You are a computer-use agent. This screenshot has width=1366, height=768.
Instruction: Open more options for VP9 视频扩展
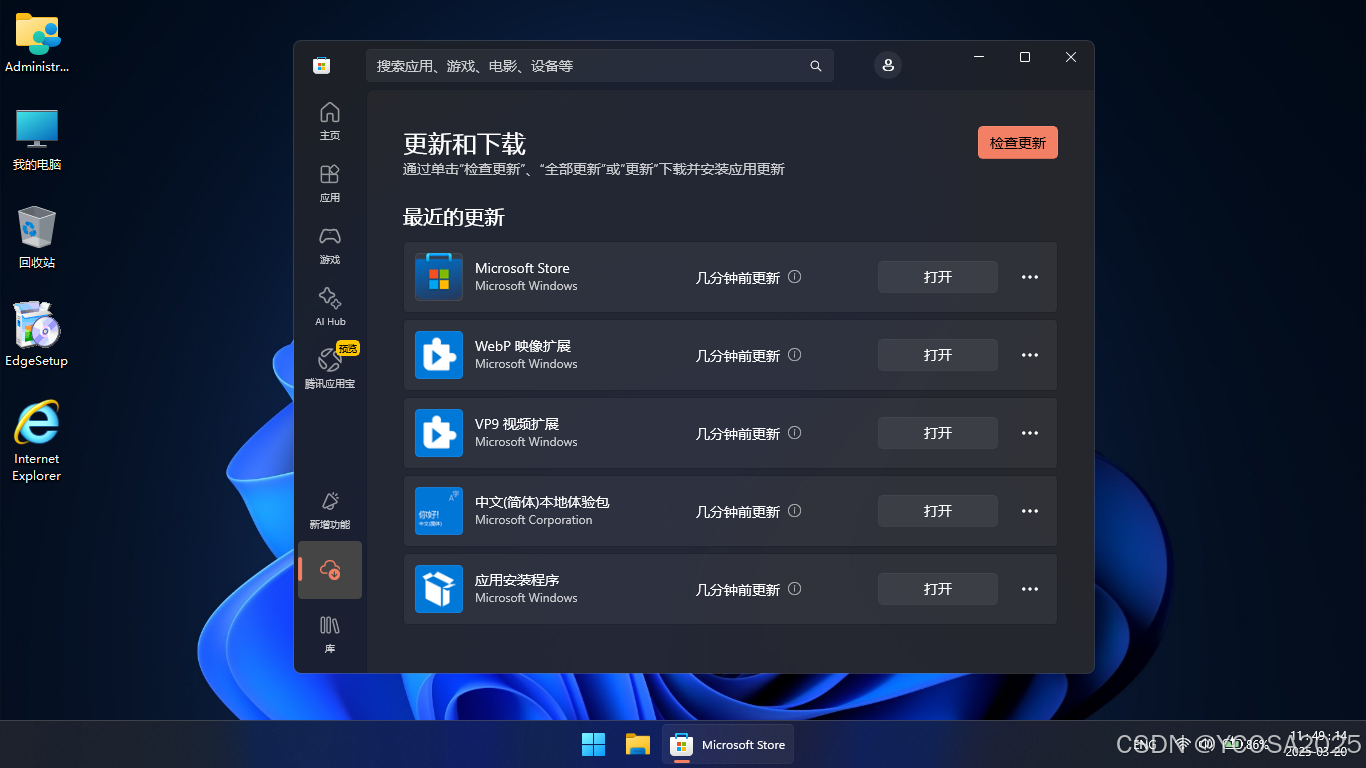1030,433
